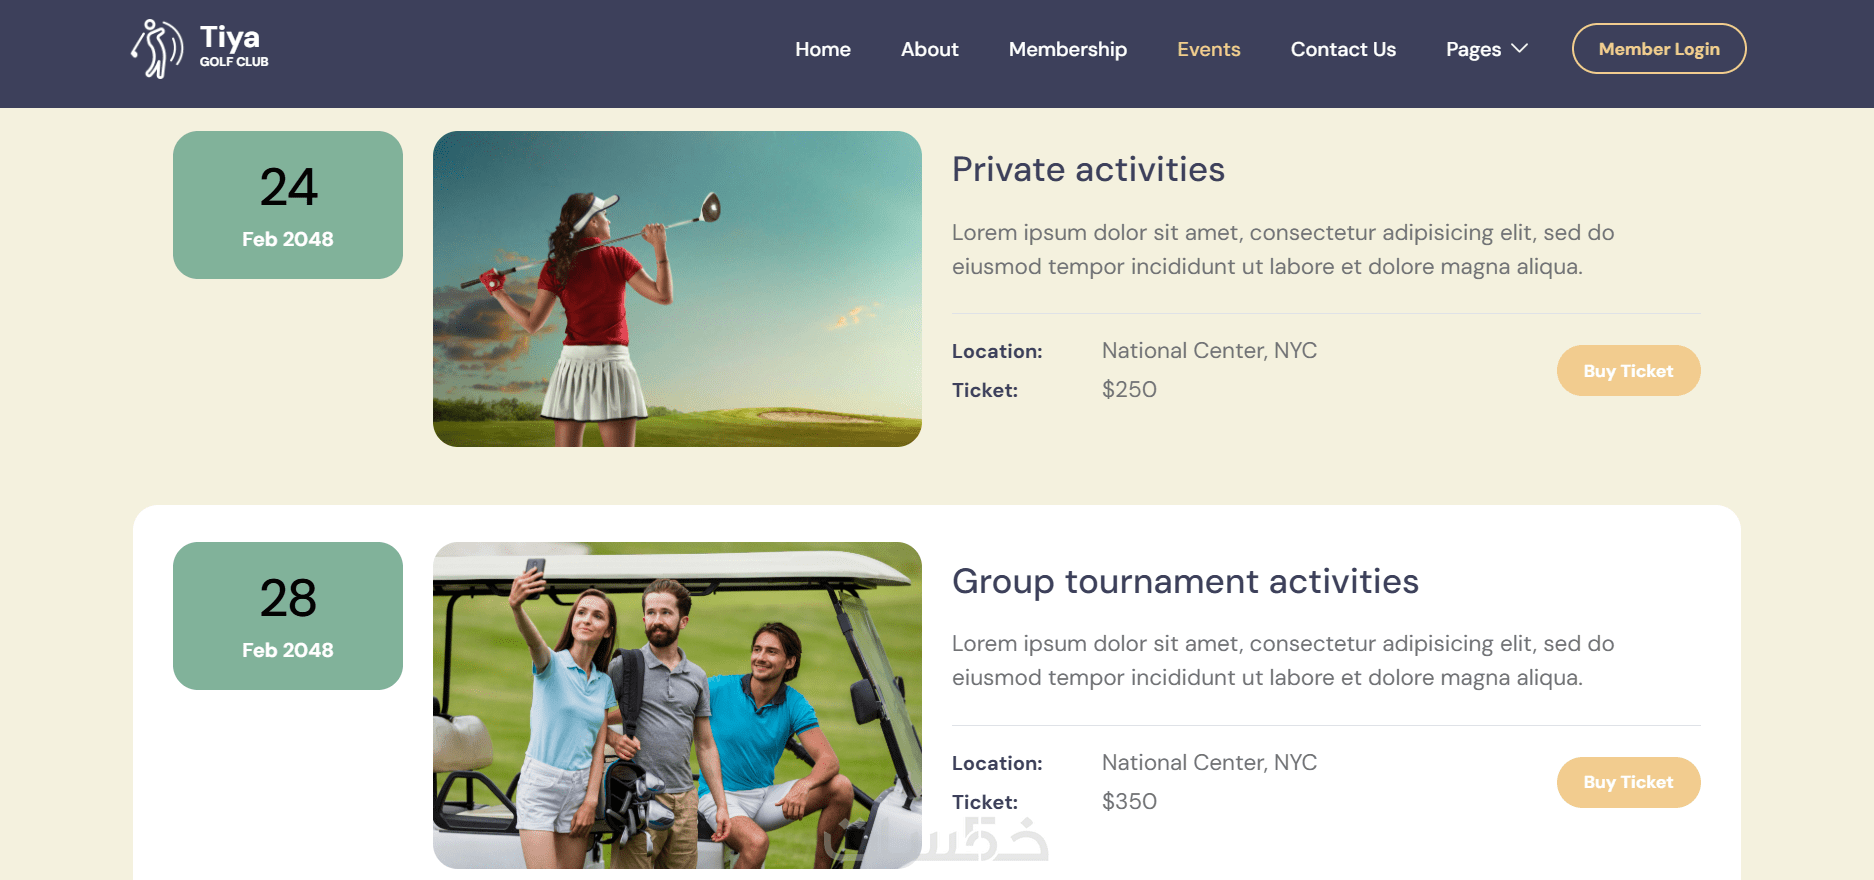
Task: Click the Tiya Golf Club brand name
Action: coord(234,46)
